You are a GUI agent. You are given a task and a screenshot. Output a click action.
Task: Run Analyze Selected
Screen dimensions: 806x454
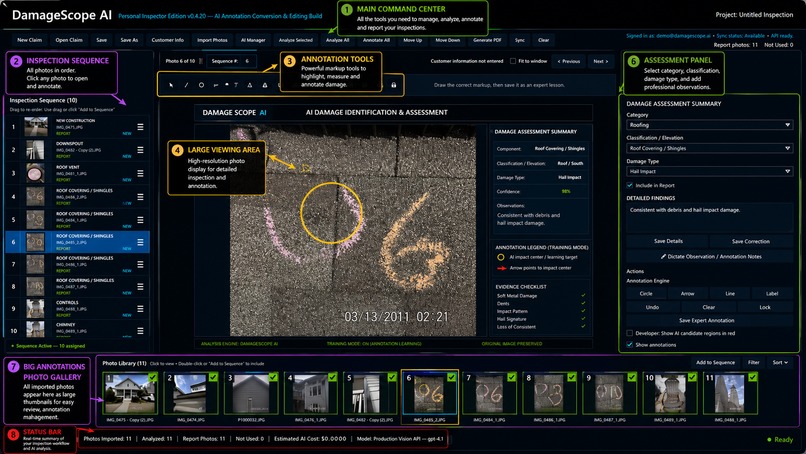point(296,40)
